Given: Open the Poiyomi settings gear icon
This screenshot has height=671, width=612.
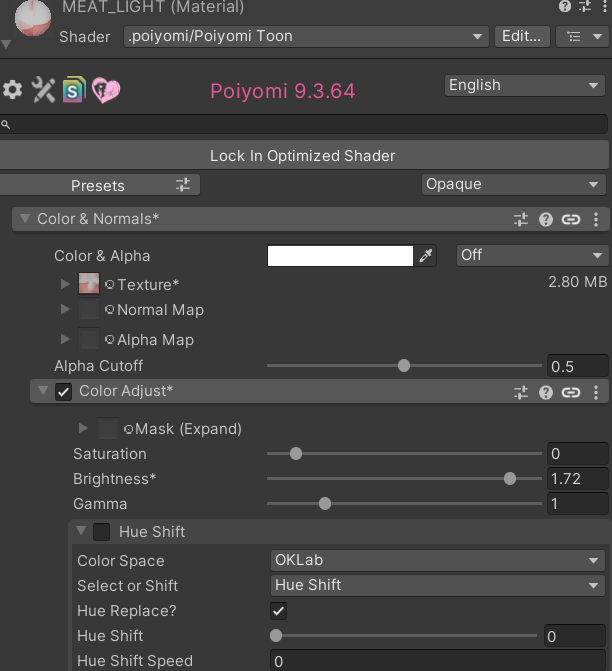Looking at the screenshot, I should (x=12, y=90).
